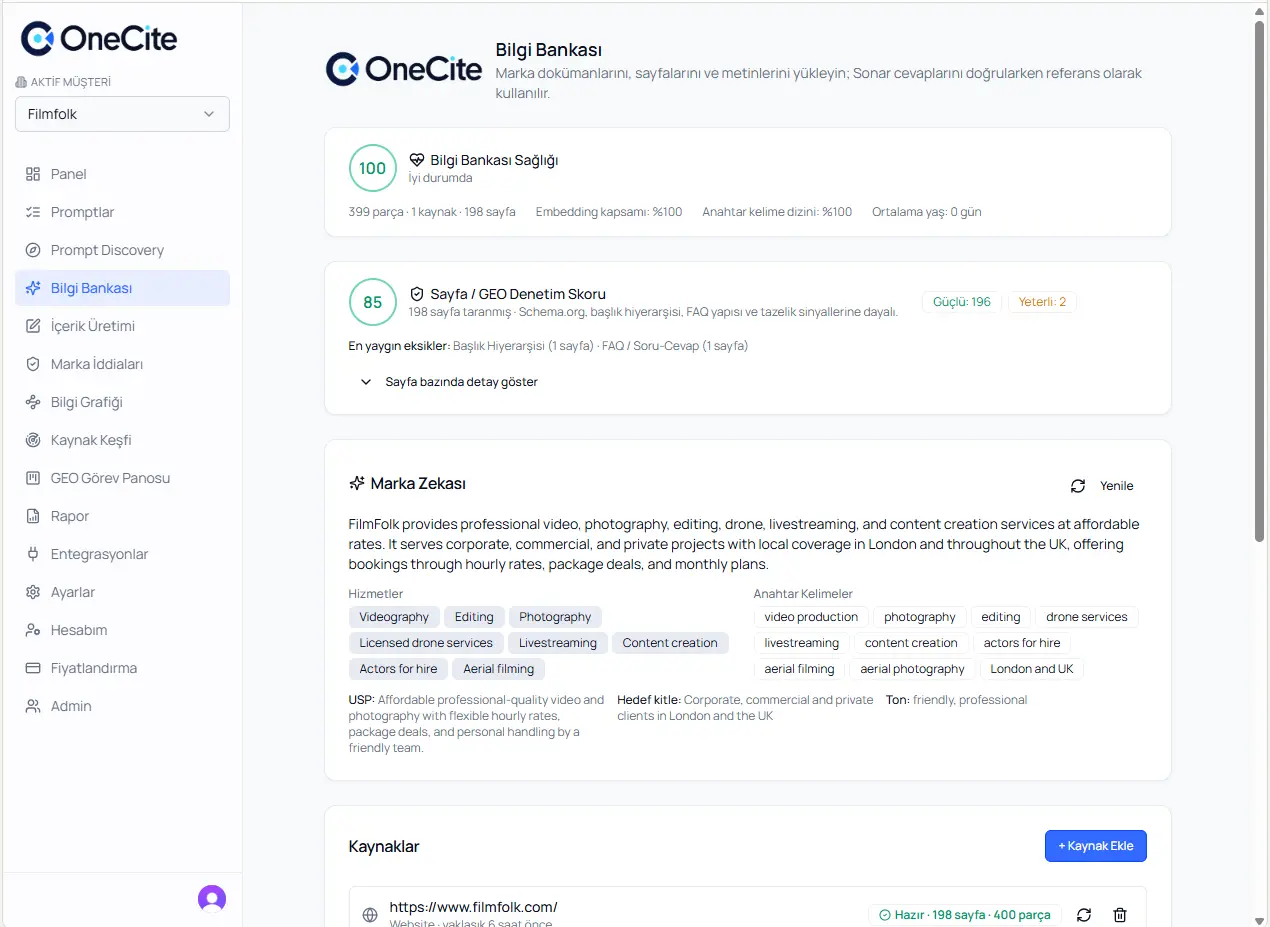Select Bilgi Bankası in the sidebar
1270x927 pixels.
pos(122,288)
